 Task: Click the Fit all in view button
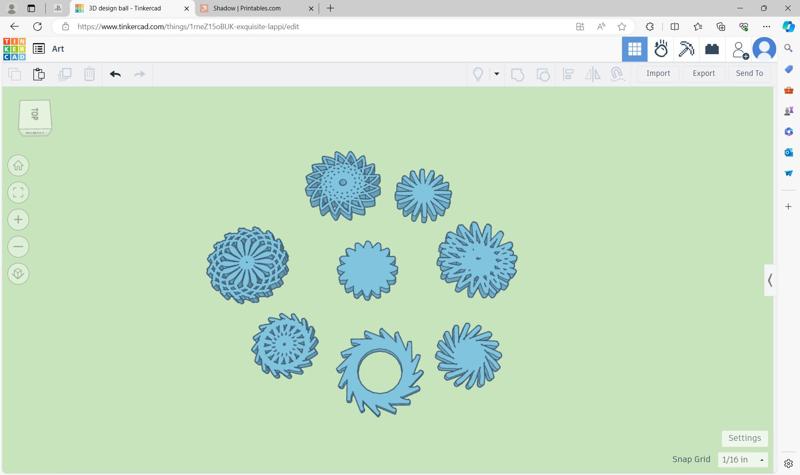[18, 192]
